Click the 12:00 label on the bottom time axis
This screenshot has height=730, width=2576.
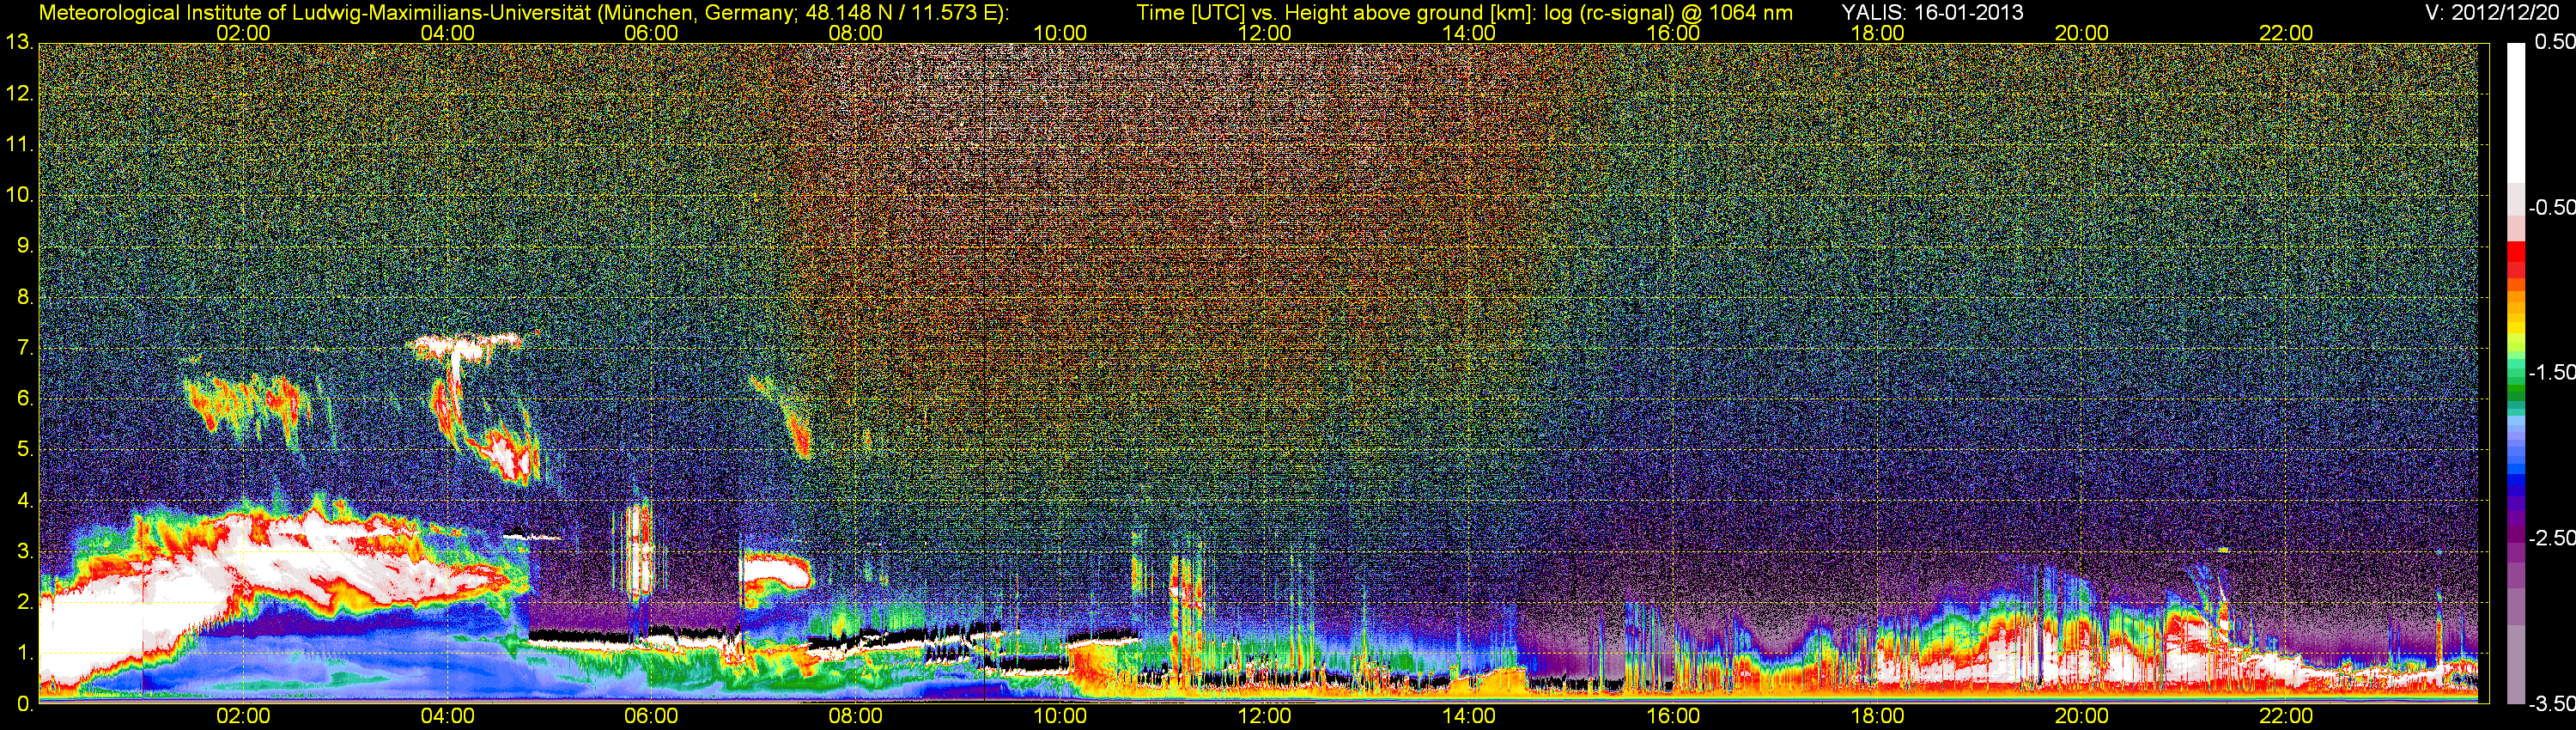pyautogui.click(x=1264, y=717)
